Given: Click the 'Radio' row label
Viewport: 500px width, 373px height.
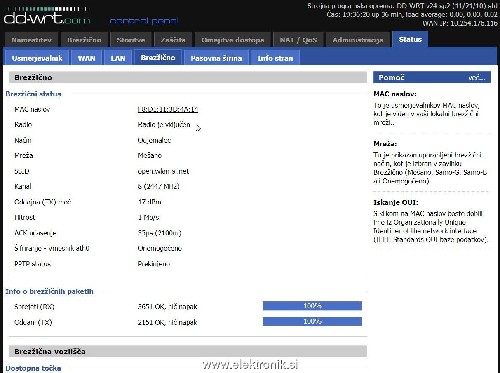Looking at the screenshot, I should coord(23,125).
